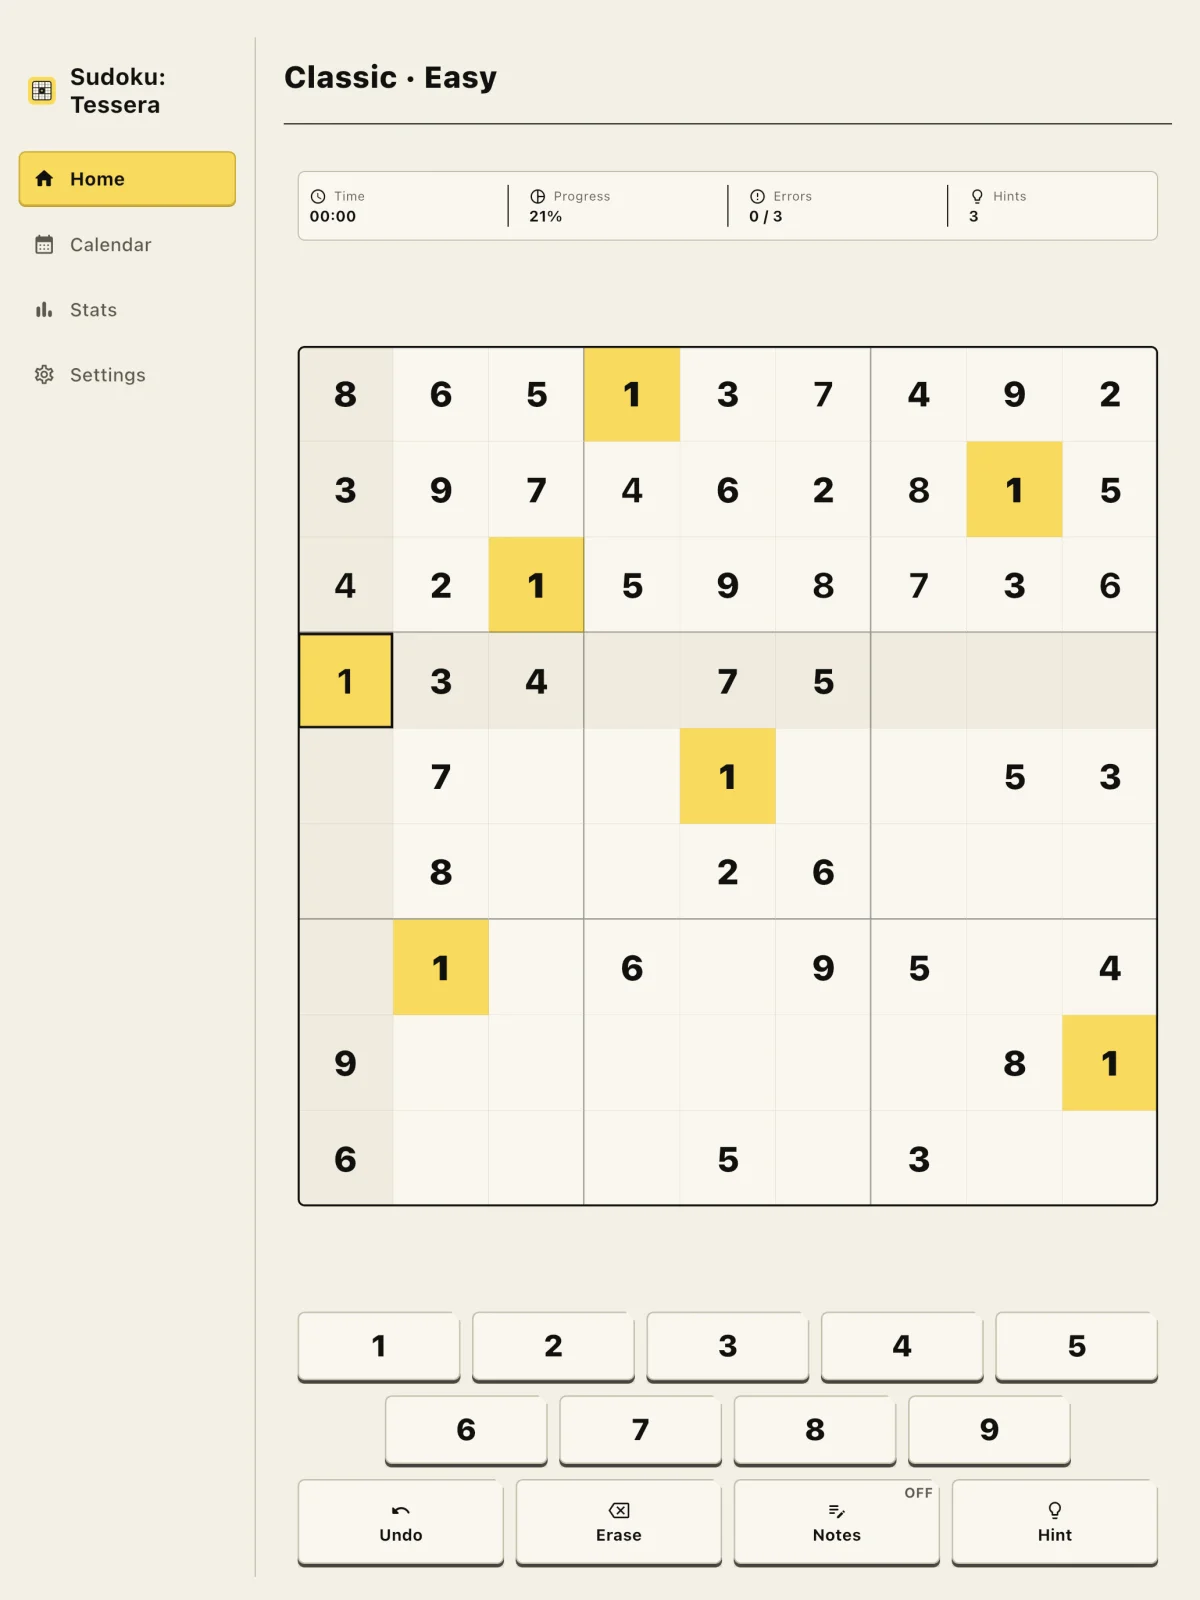This screenshot has height=1600, width=1200.
Task: Click the Sudoku Tessera logo icon
Action: [x=42, y=91]
